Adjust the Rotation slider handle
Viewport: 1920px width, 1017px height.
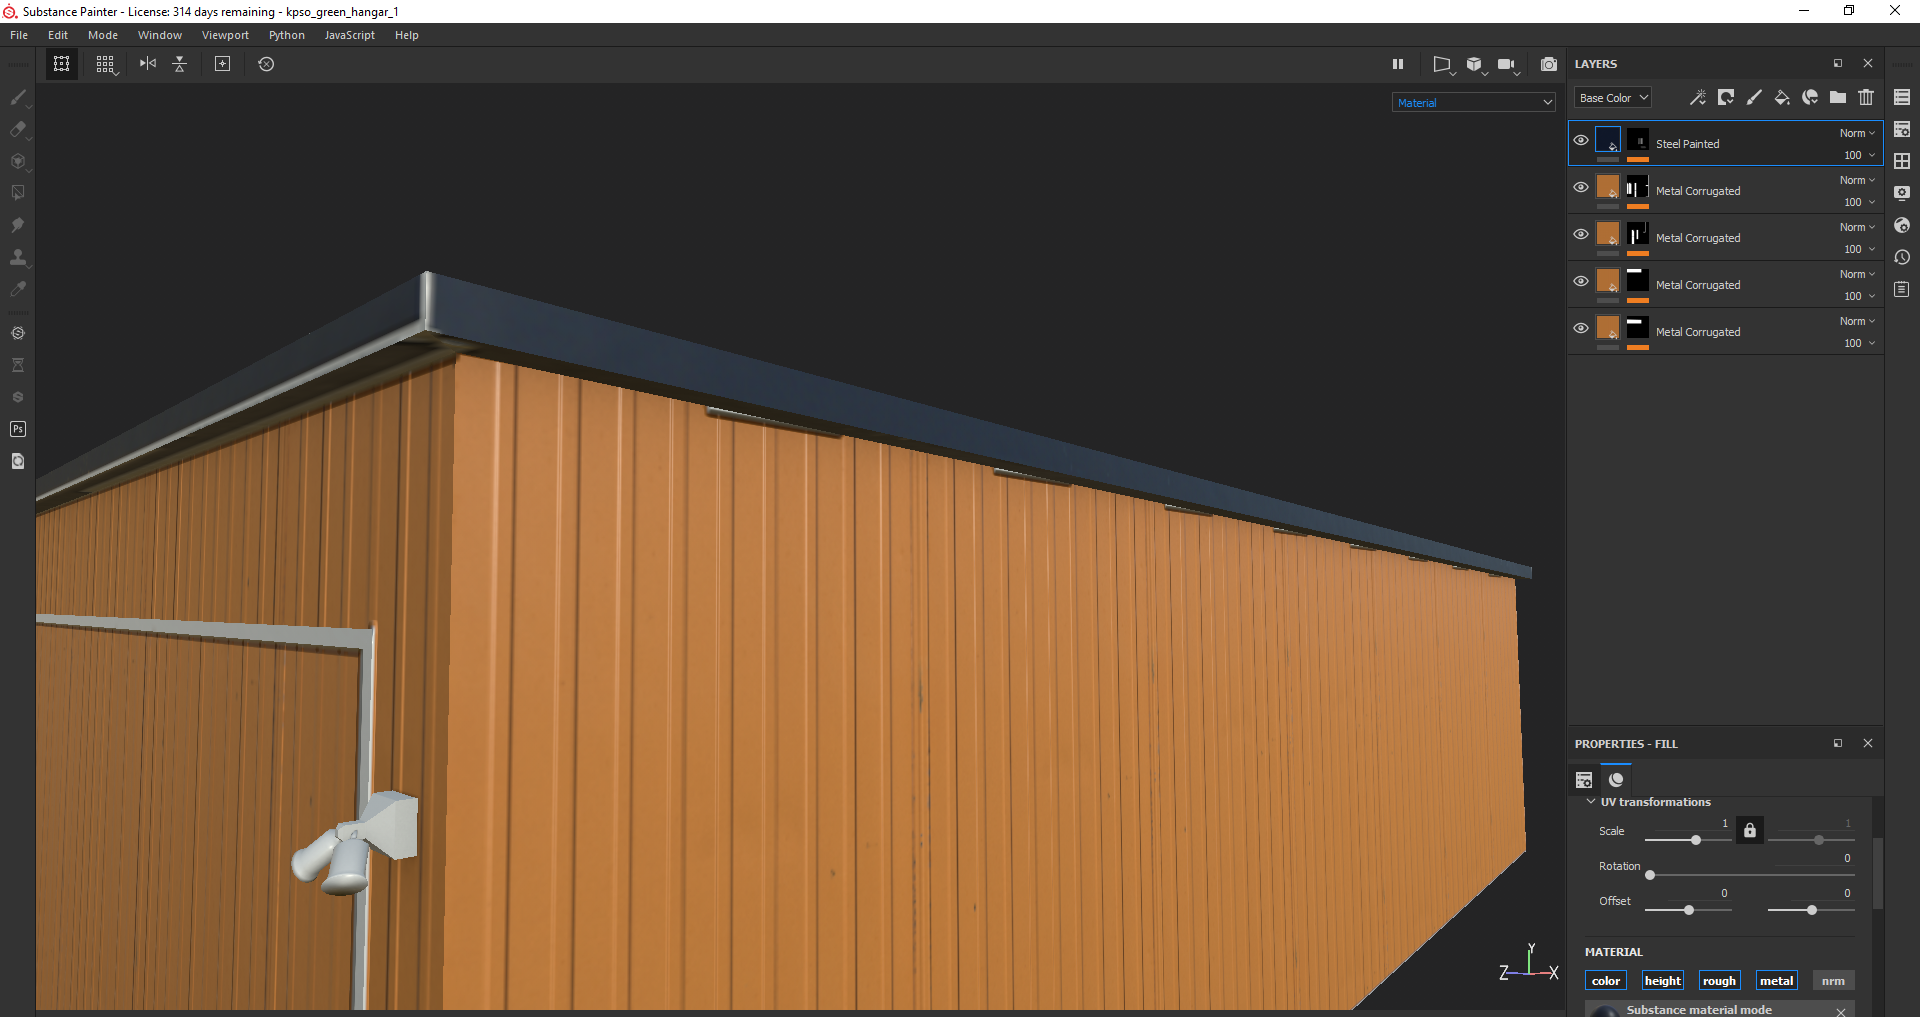pos(1650,875)
